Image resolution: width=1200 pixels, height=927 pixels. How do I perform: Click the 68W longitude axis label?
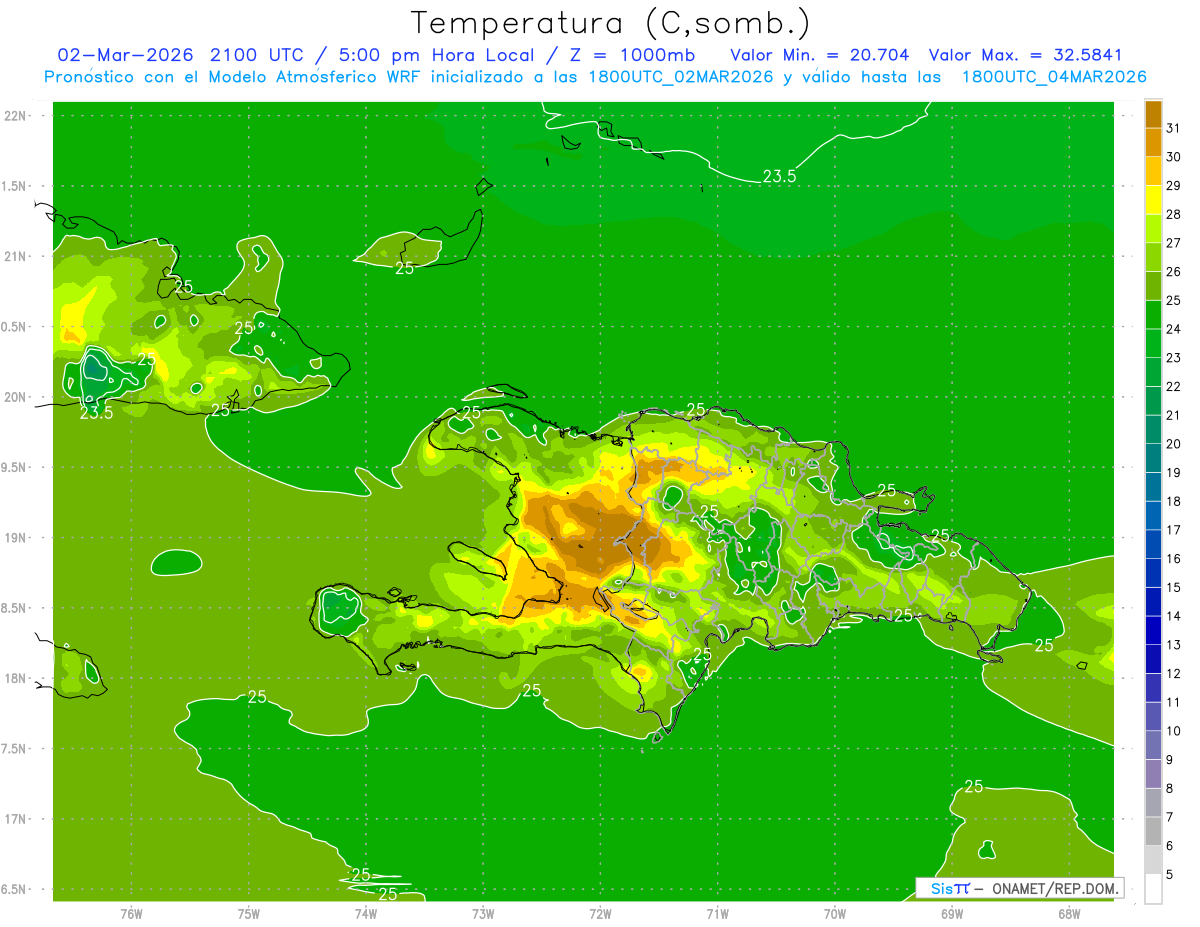pos(1069,914)
